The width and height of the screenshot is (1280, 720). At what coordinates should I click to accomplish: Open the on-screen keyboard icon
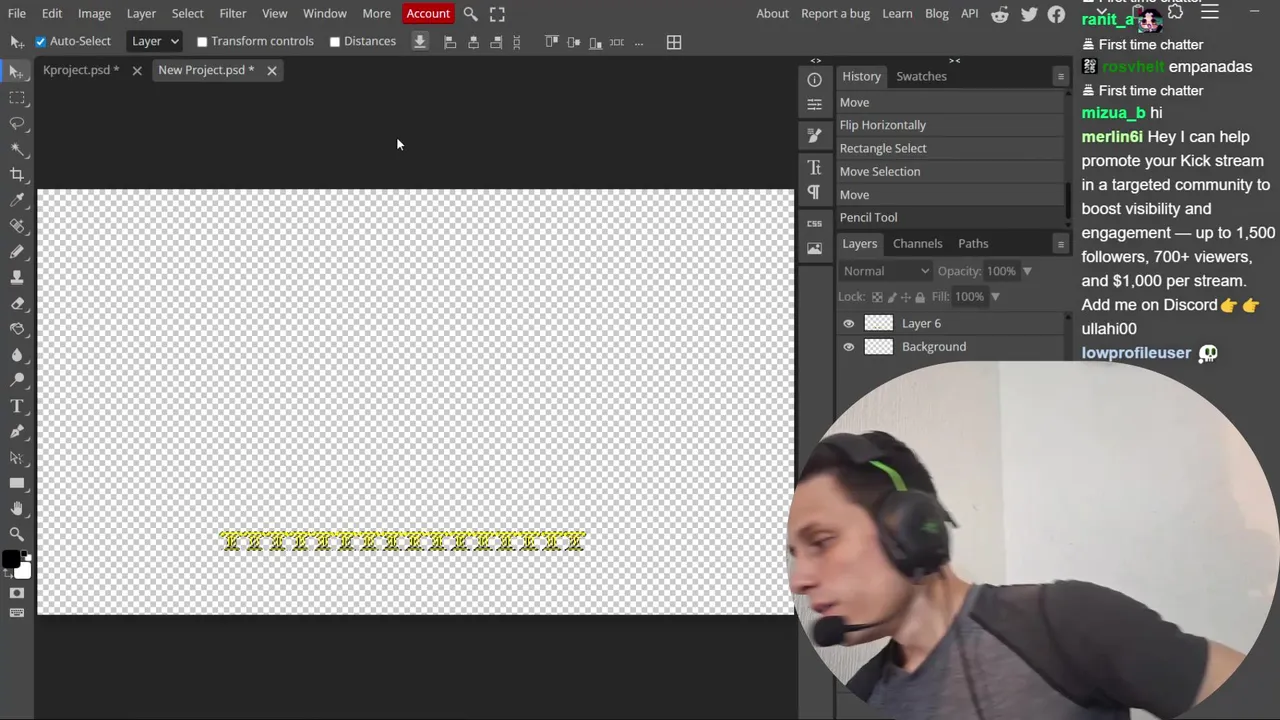pos(17,613)
